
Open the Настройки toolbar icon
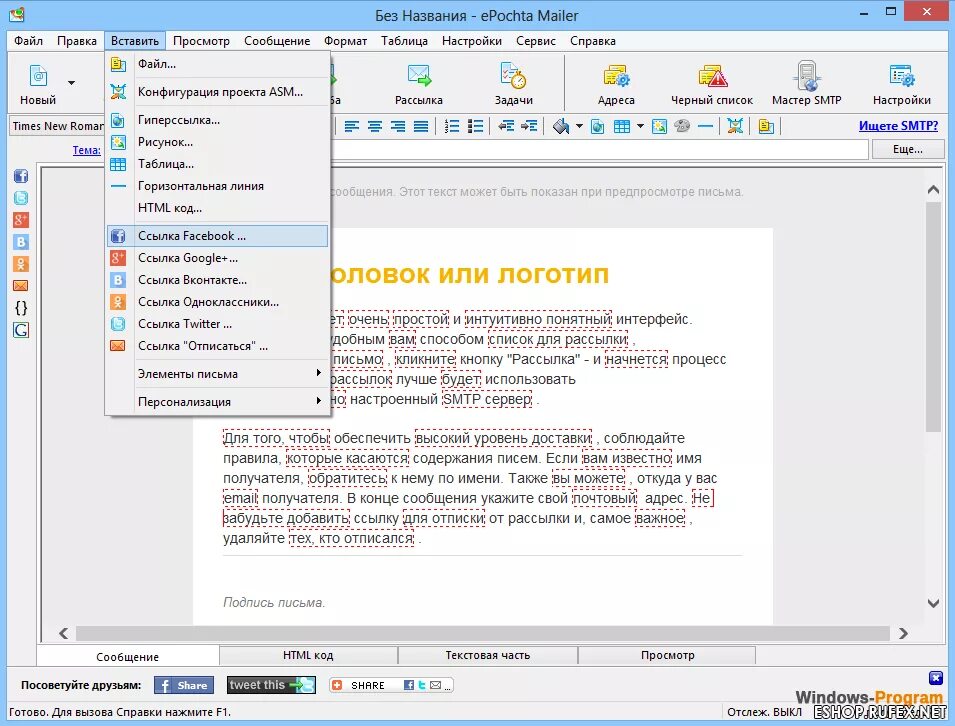pyautogui.click(x=901, y=83)
